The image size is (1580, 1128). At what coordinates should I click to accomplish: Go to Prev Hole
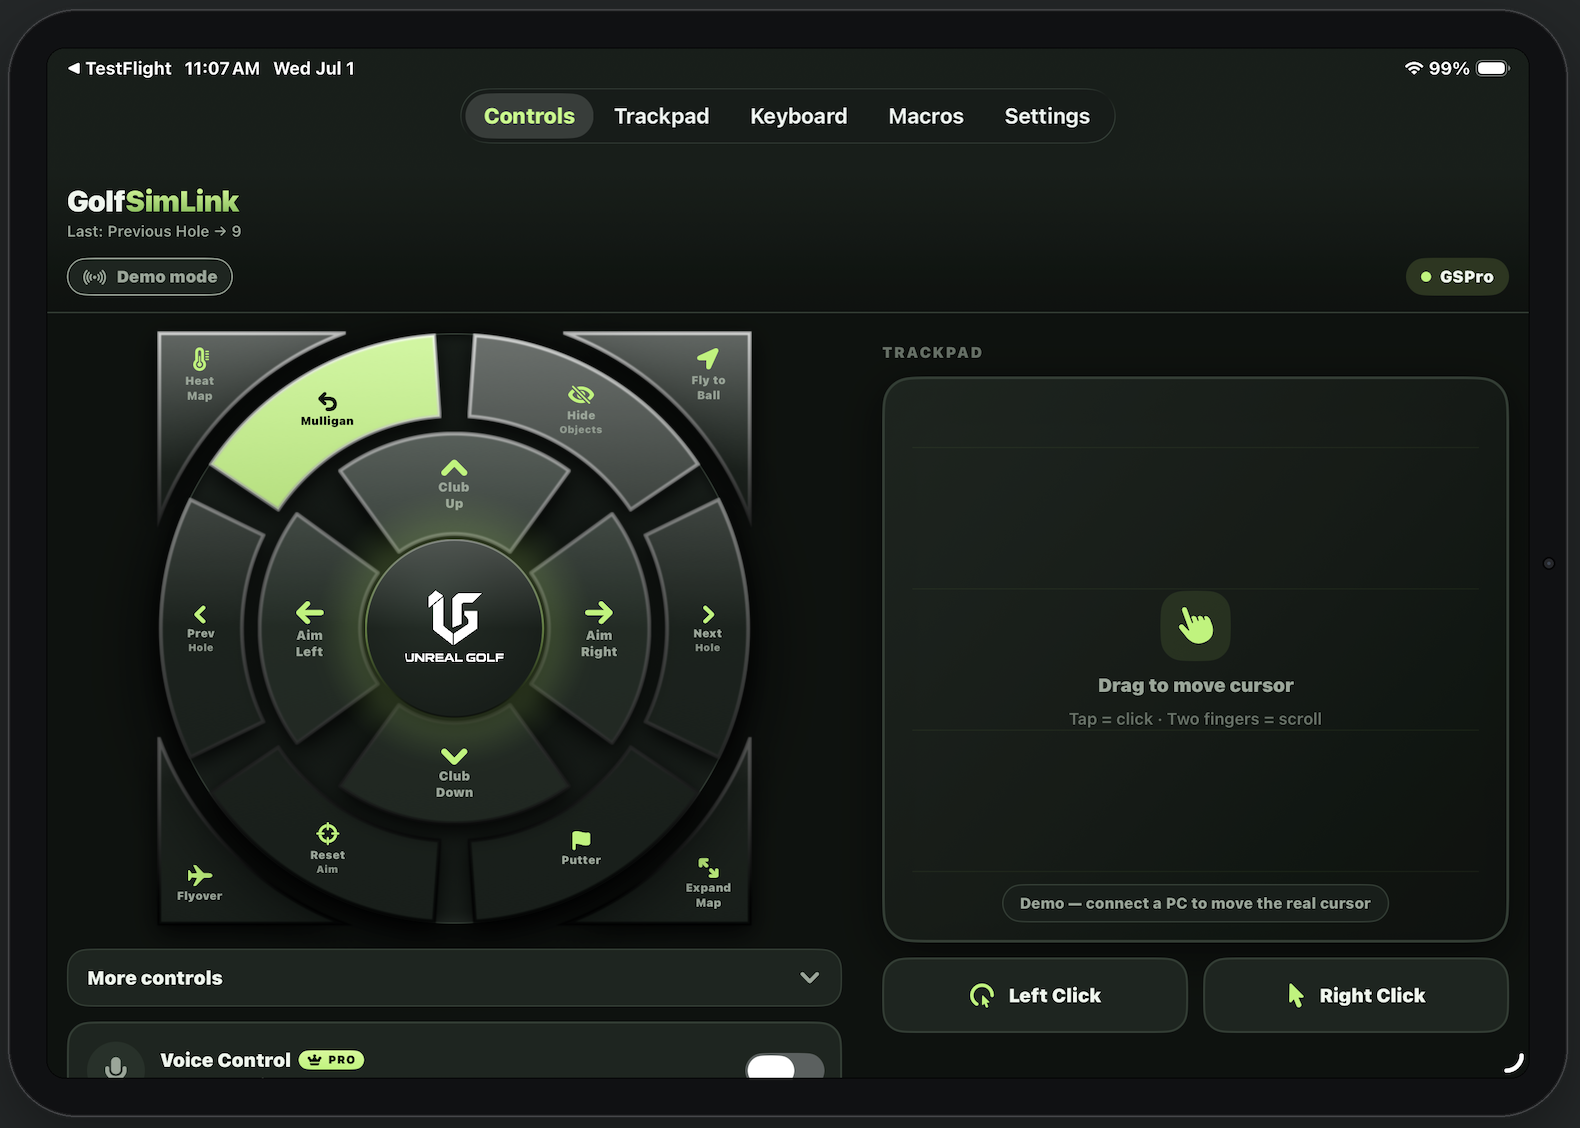[x=200, y=626]
